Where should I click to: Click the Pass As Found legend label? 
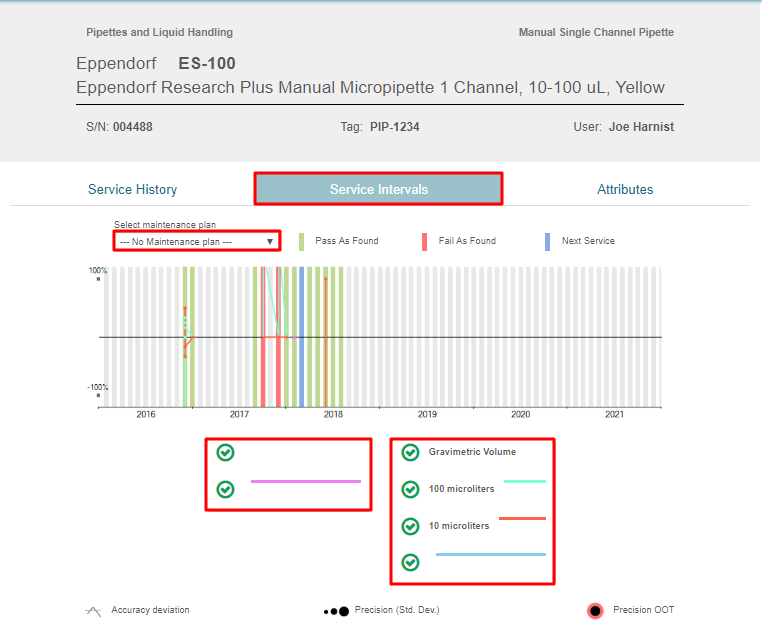point(346,241)
